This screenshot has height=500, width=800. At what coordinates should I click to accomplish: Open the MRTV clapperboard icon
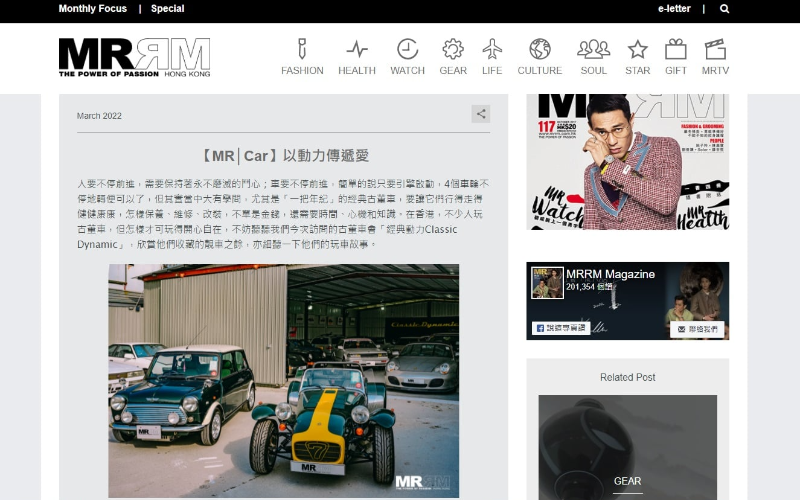715,49
